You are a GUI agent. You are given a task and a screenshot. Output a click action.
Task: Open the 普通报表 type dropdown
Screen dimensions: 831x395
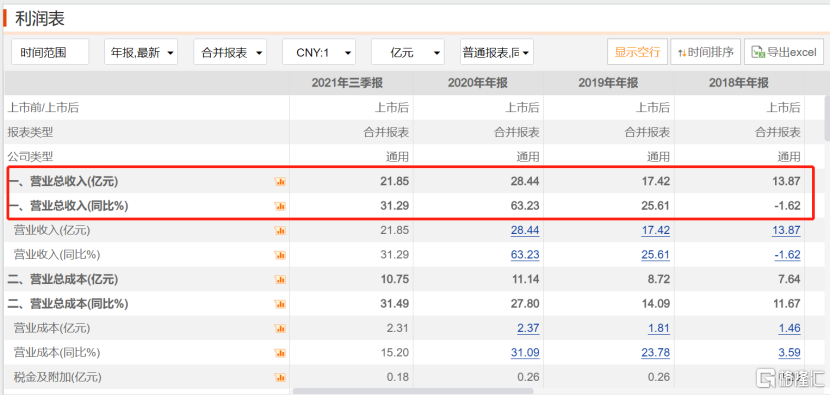[x=497, y=52]
